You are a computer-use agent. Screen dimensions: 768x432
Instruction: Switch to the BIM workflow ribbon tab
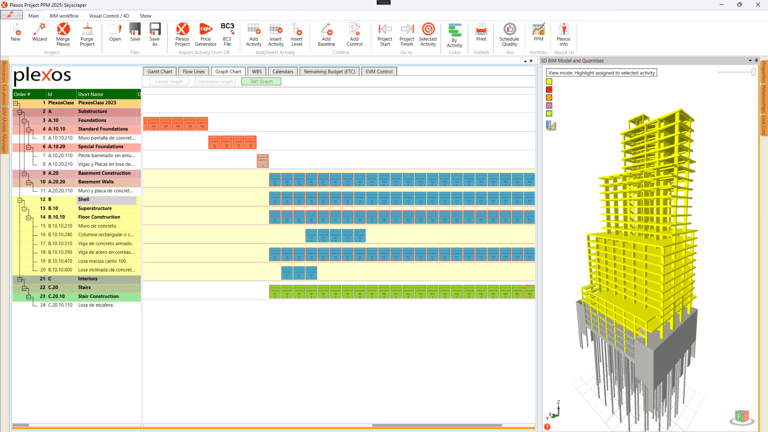pyautogui.click(x=64, y=16)
